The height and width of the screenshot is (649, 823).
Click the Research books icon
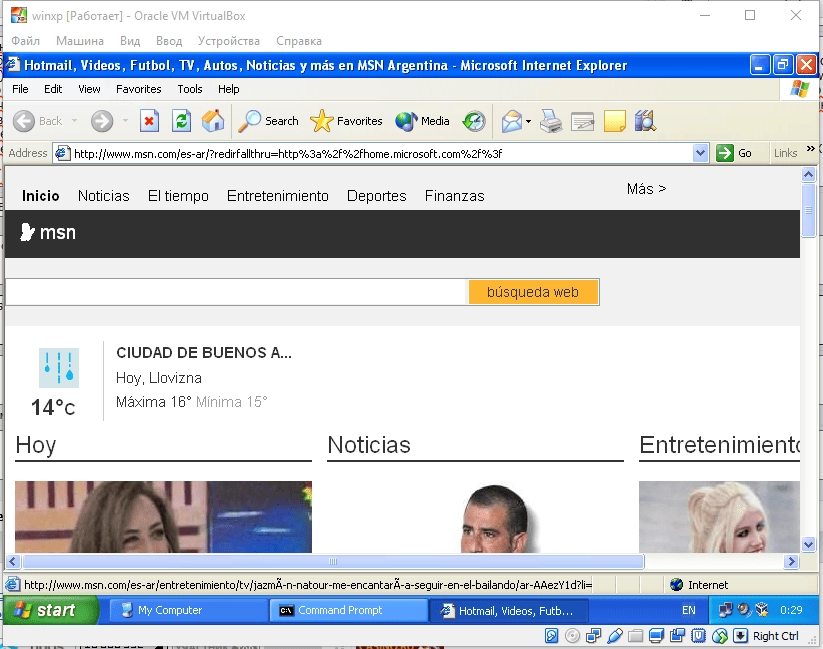(x=645, y=121)
